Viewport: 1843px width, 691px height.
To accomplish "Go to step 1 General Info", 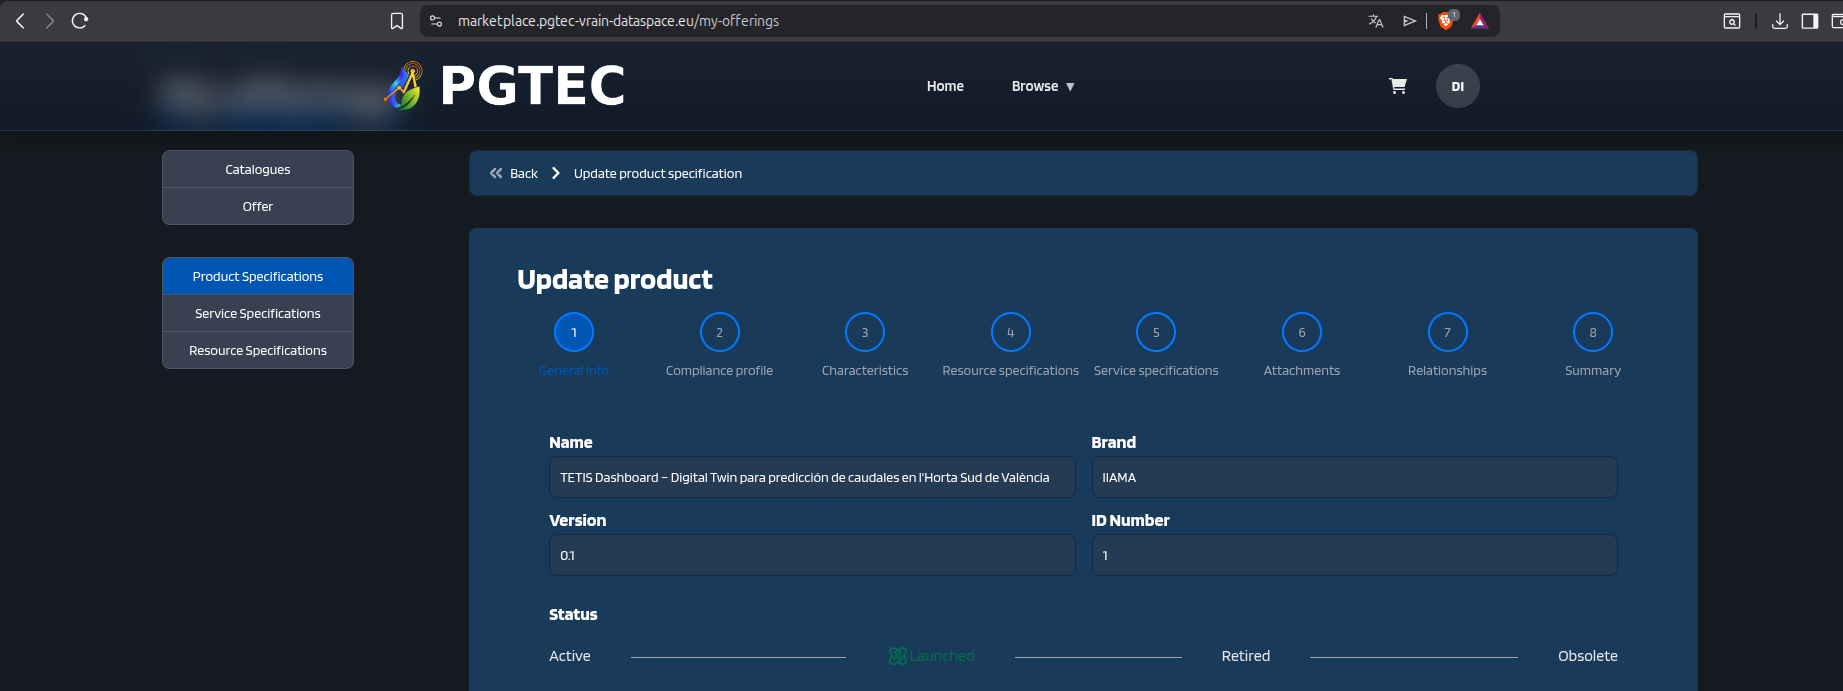I will coord(574,332).
